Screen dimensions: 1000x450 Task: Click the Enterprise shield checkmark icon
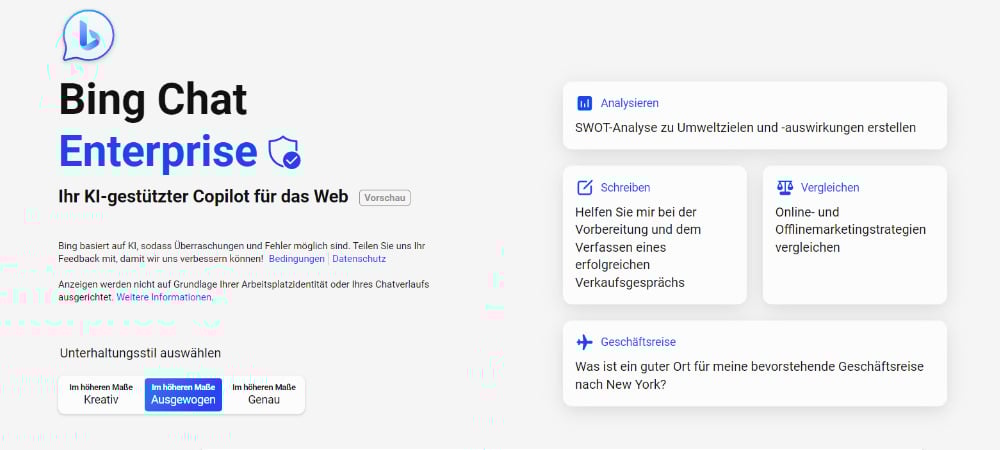coord(284,152)
